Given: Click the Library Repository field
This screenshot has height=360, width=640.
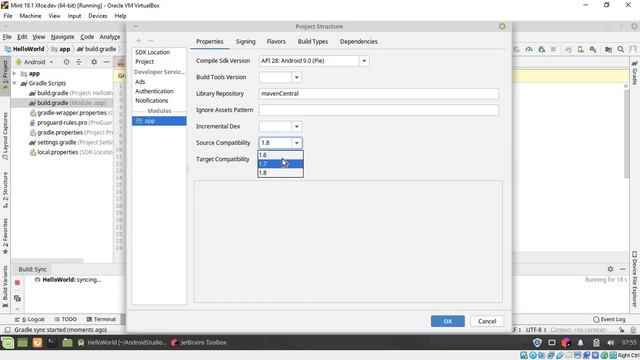Looking at the screenshot, I should [378, 93].
